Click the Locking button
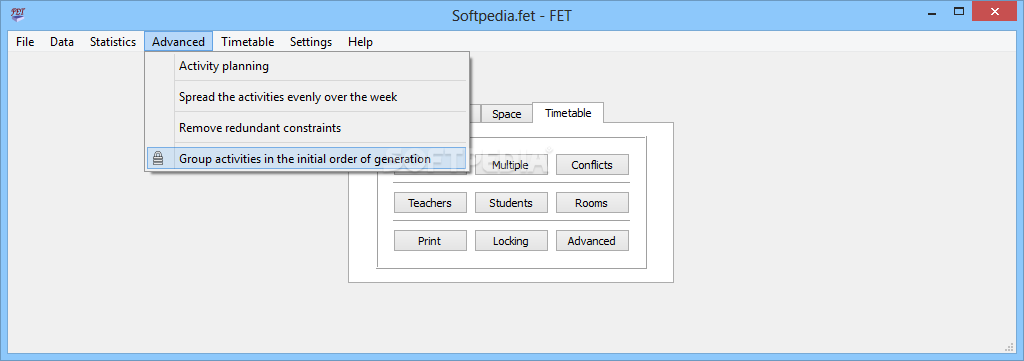The width and height of the screenshot is (1024, 361). tap(511, 241)
